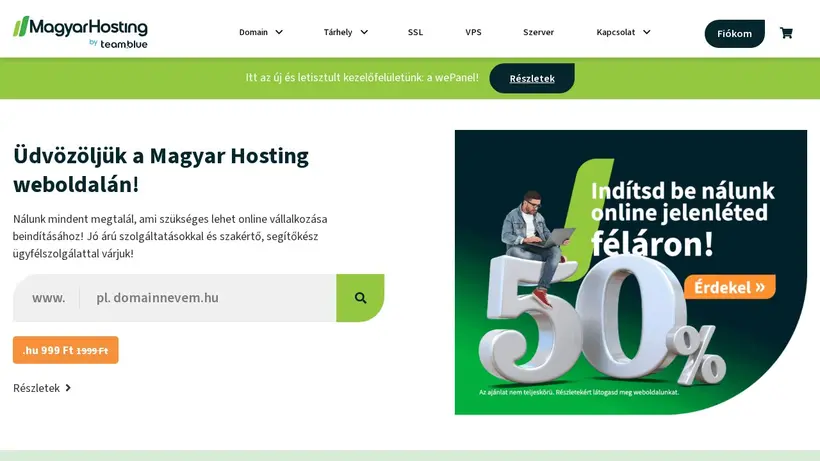Open the Tárhely menu item

[338, 32]
